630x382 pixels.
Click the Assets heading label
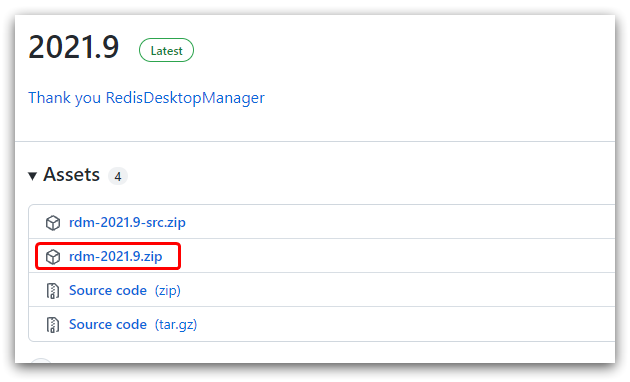pyautogui.click(x=72, y=175)
